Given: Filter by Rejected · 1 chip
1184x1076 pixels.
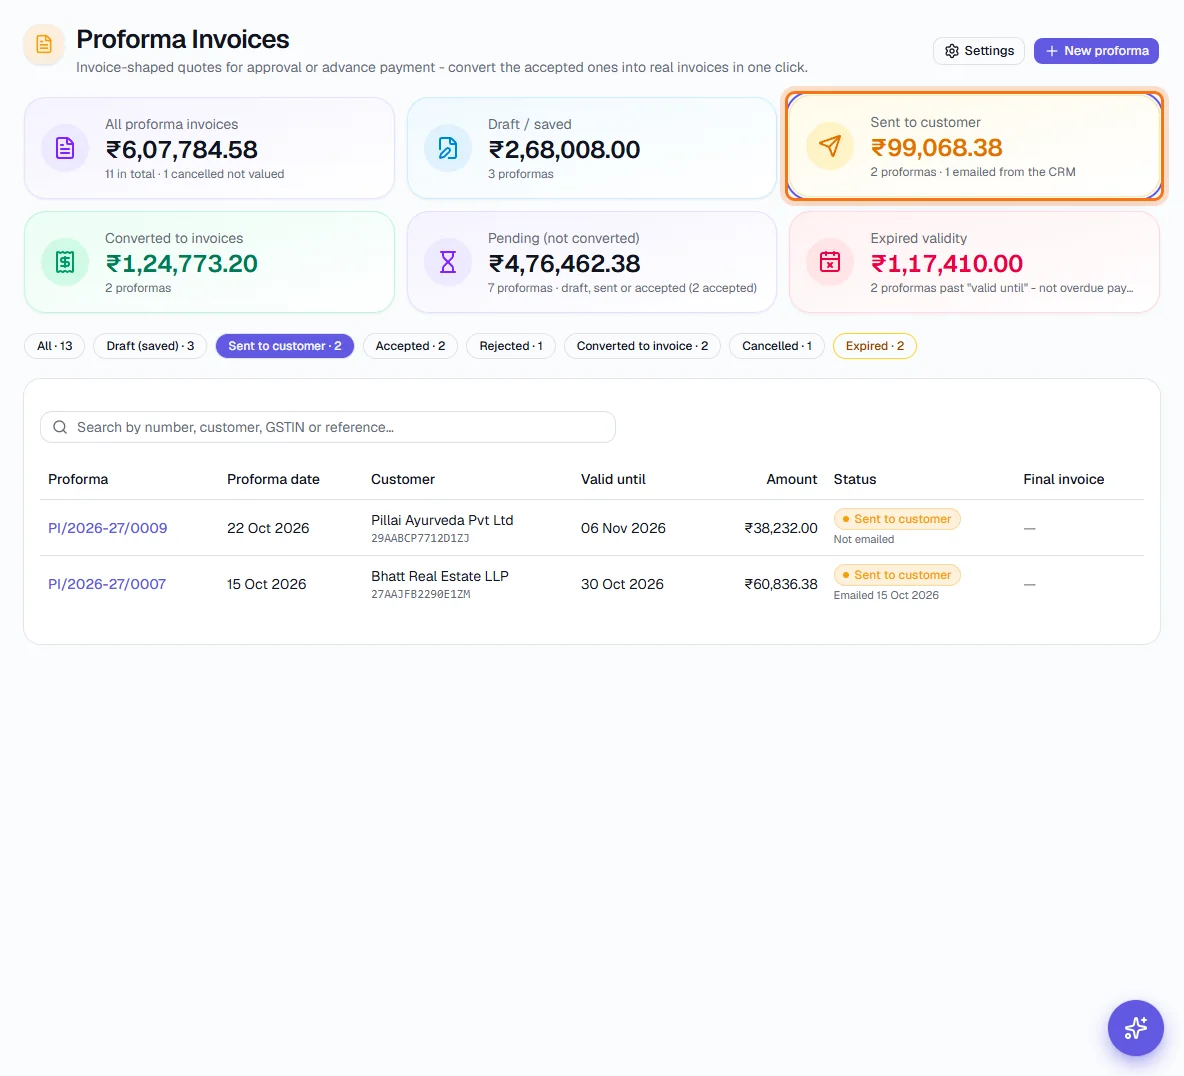Looking at the screenshot, I should tap(510, 346).
